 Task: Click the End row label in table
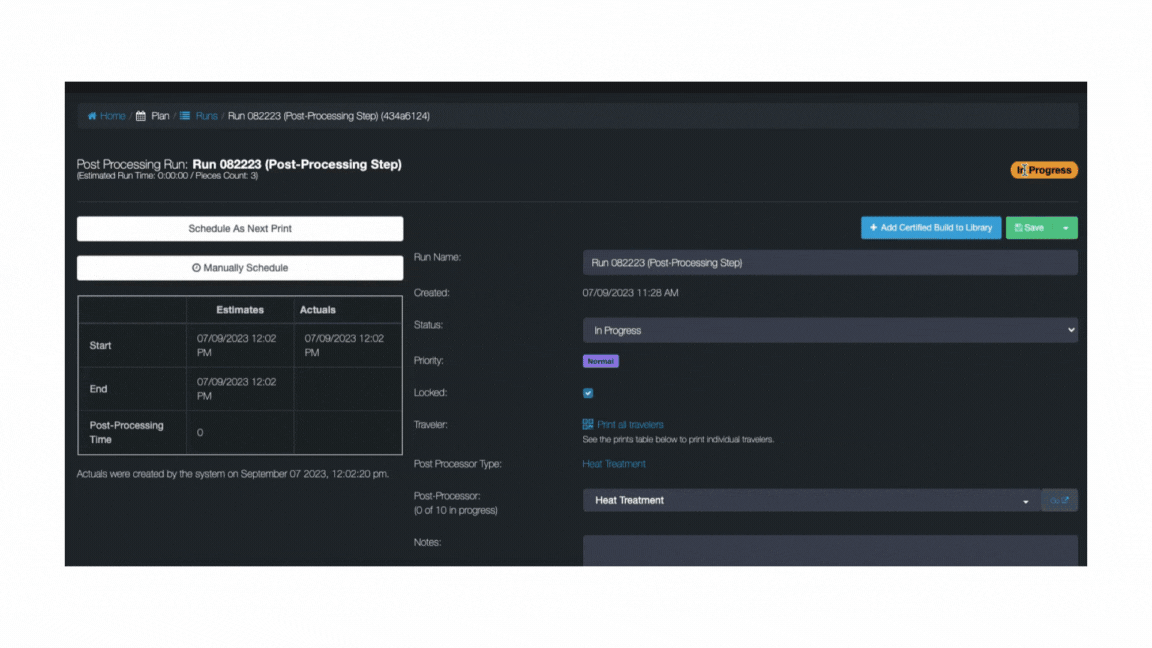[98, 389]
